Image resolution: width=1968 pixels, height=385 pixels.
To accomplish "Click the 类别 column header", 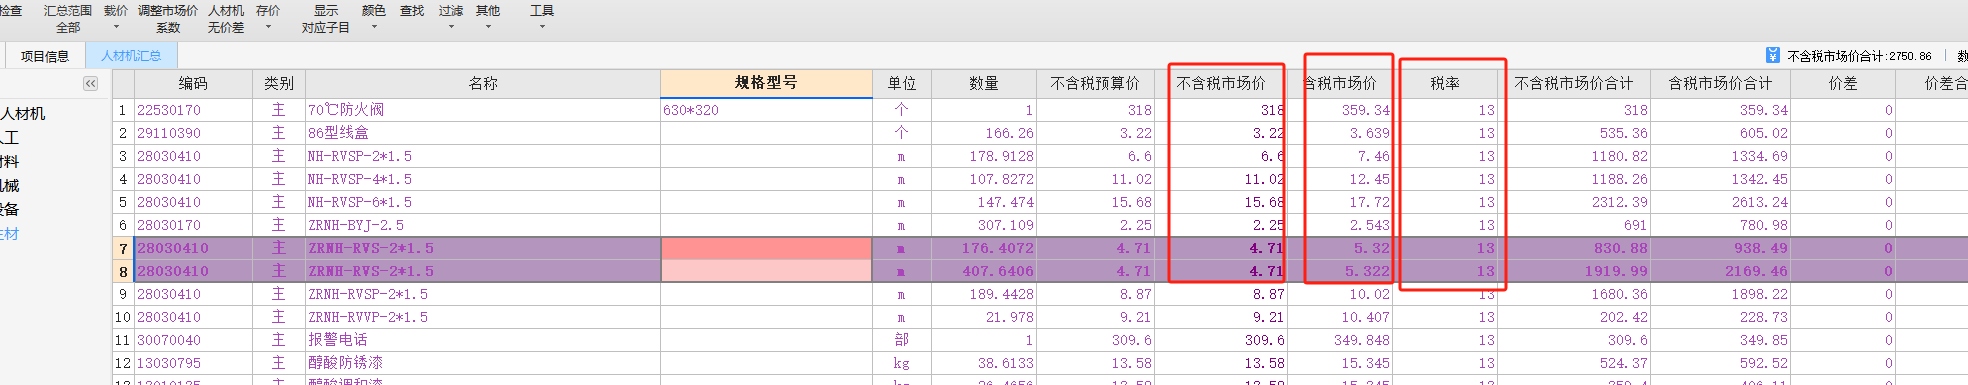I will [x=279, y=84].
